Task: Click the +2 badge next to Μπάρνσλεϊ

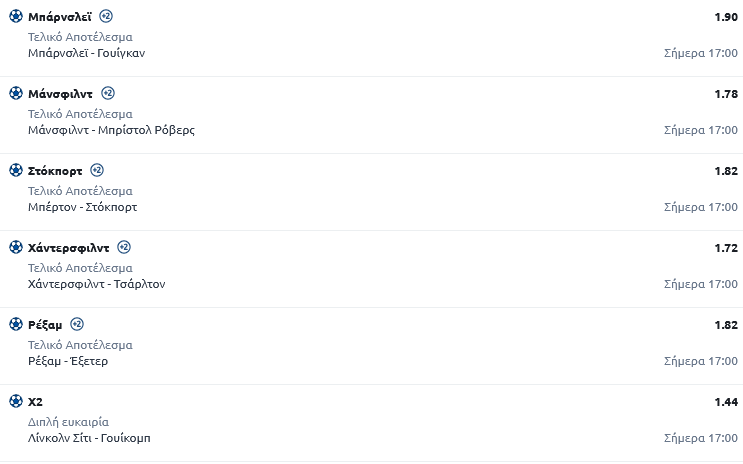Action: [107, 16]
